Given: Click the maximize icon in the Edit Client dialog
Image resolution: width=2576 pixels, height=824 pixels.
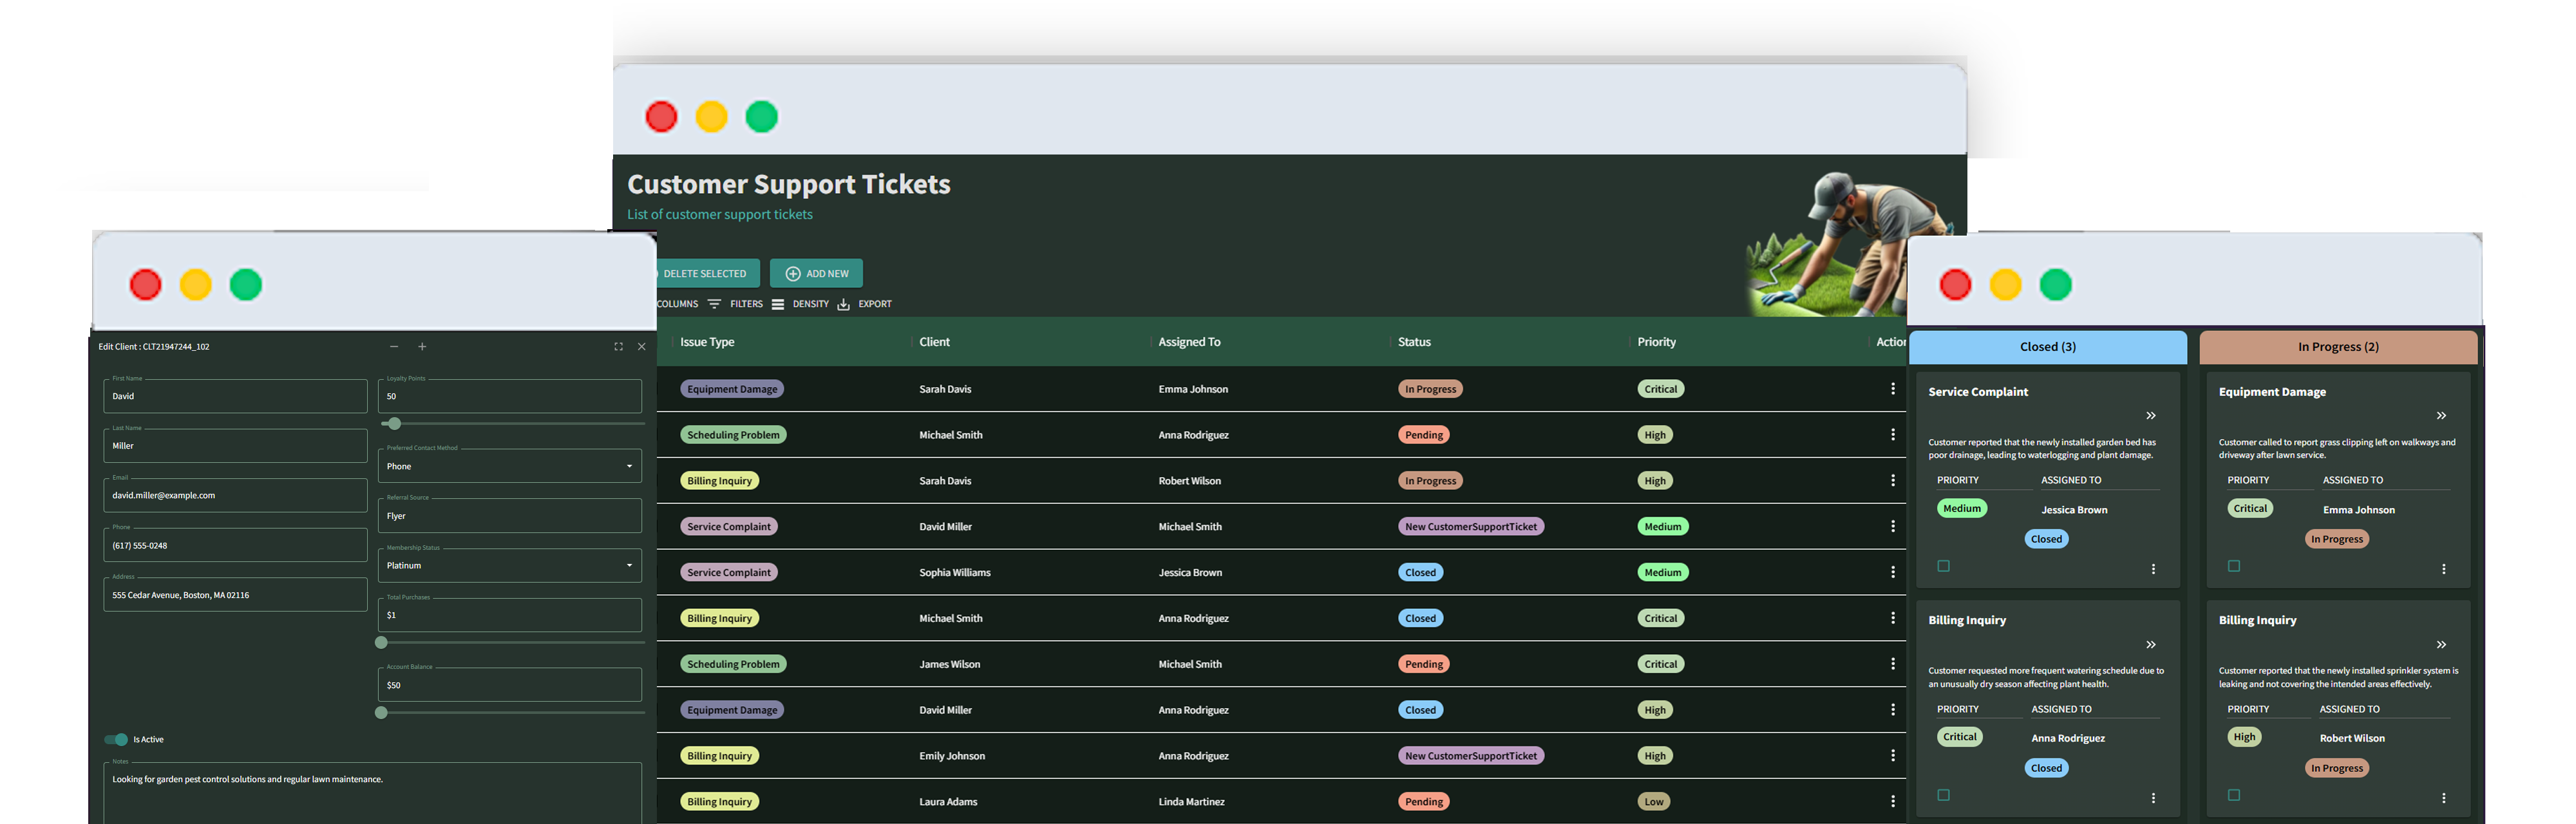Looking at the screenshot, I should (x=618, y=346).
